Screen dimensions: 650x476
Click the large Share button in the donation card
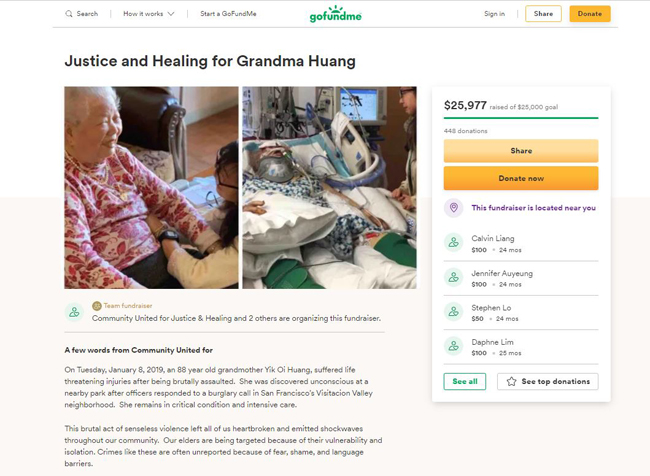(521, 151)
